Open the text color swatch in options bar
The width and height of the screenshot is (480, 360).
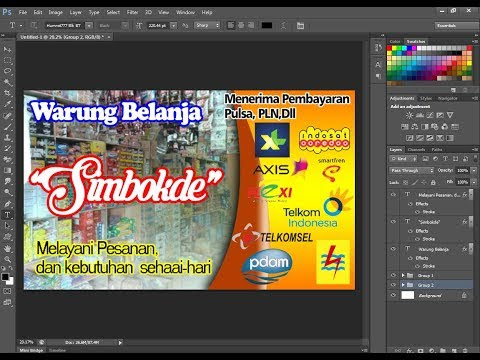pyautogui.click(x=267, y=25)
